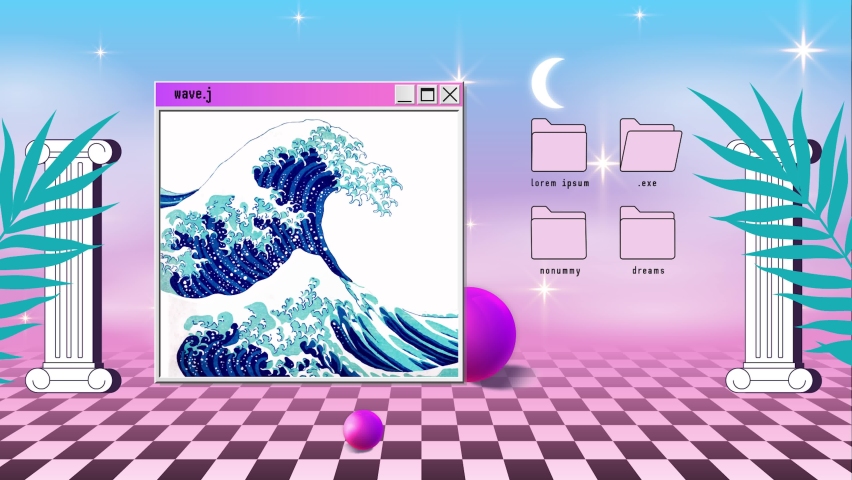Select the small purple sphere on the floor
This screenshot has height=480, width=852.
click(x=363, y=429)
